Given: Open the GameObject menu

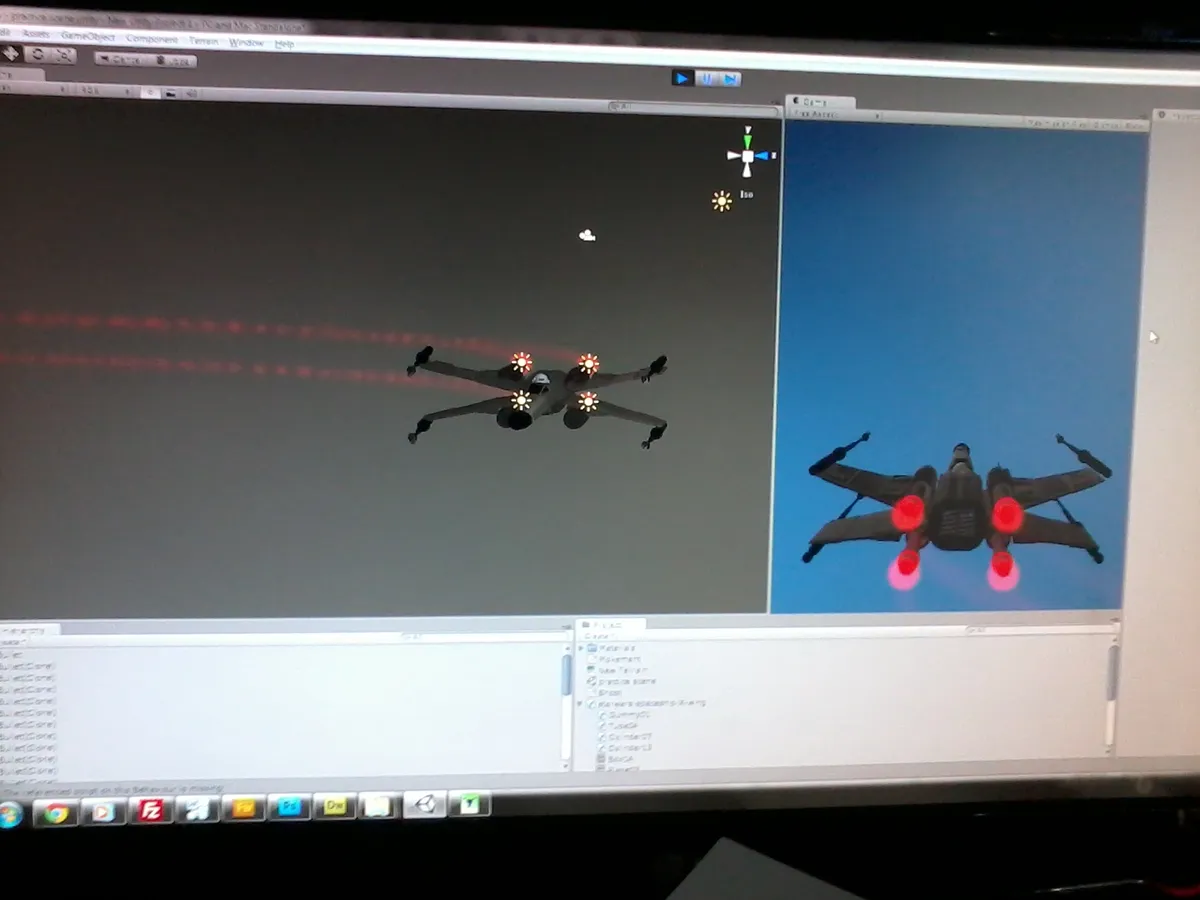Looking at the screenshot, I should [88, 36].
